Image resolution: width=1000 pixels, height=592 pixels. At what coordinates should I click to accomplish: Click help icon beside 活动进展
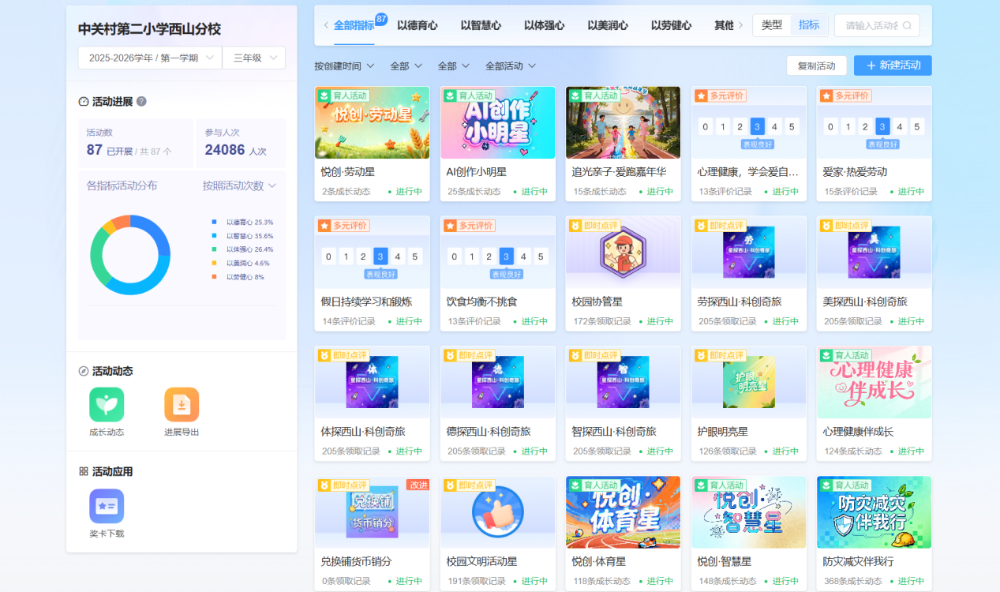(141, 101)
